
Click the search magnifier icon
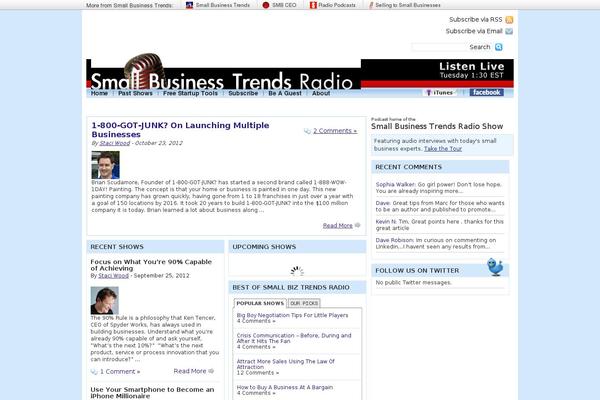coord(499,47)
